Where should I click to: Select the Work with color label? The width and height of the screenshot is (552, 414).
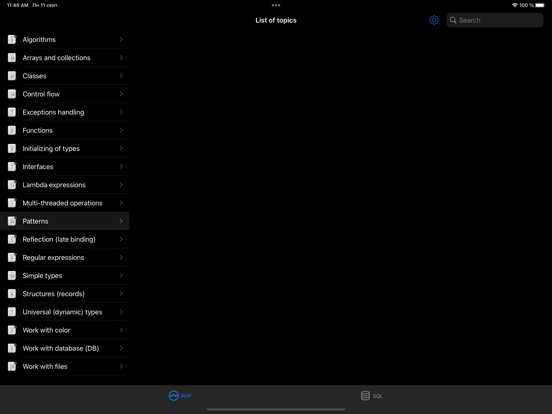[46, 330]
